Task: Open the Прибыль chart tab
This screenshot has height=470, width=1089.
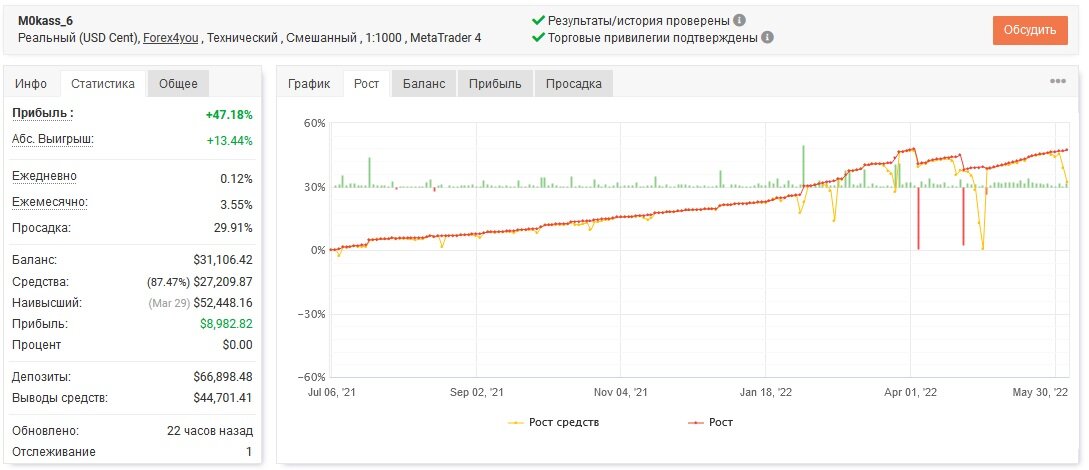Action: coord(494,84)
